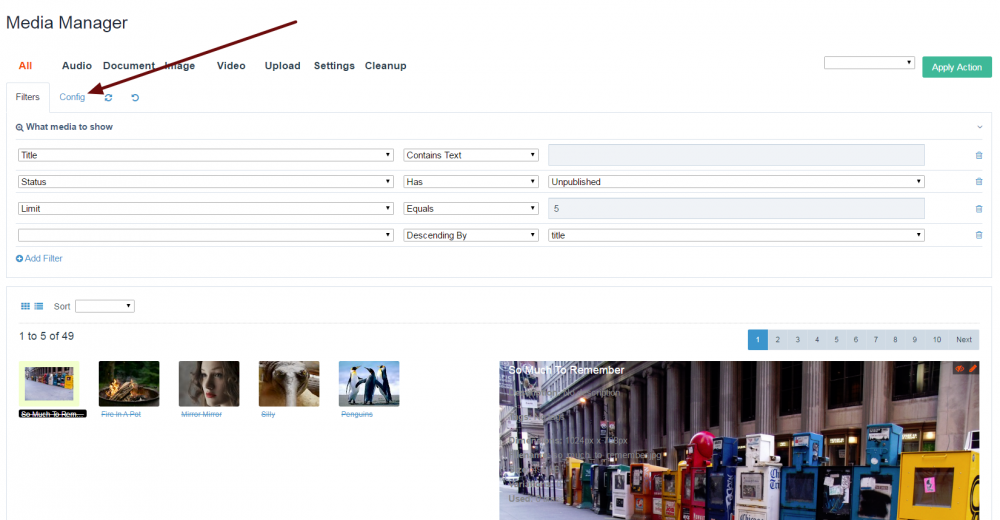Click the reset undo arrow icon
The width and height of the screenshot is (1000, 520).
(x=135, y=98)
